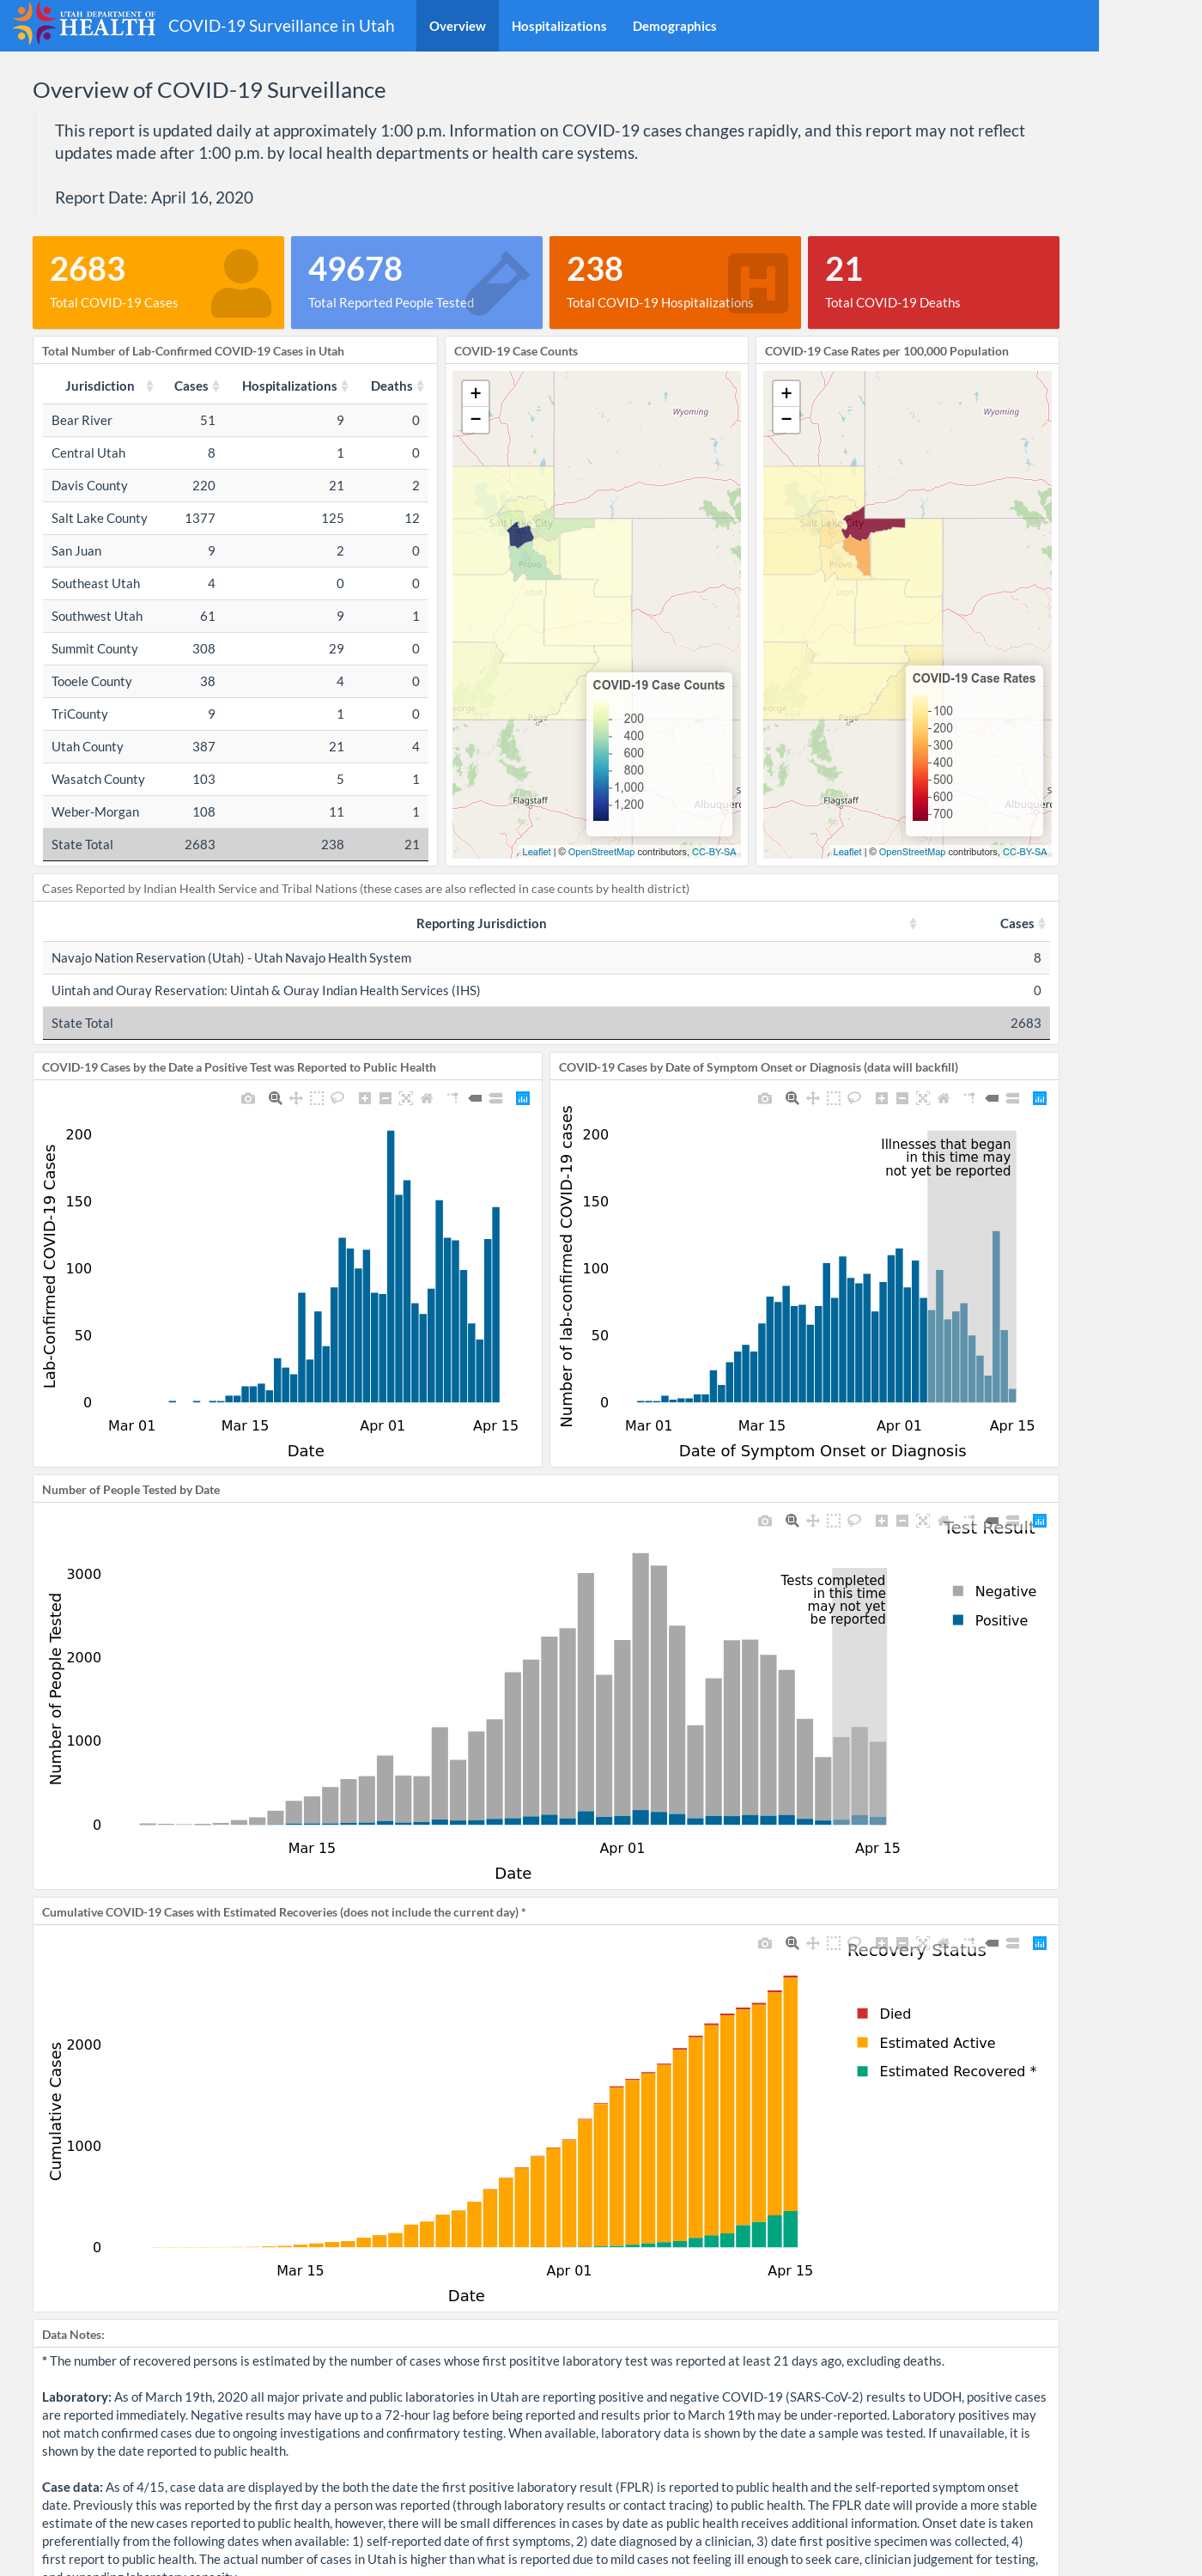Sort tribal table by Cases column
The height and width of the screenshot is (2576, 1202).
1042,924
